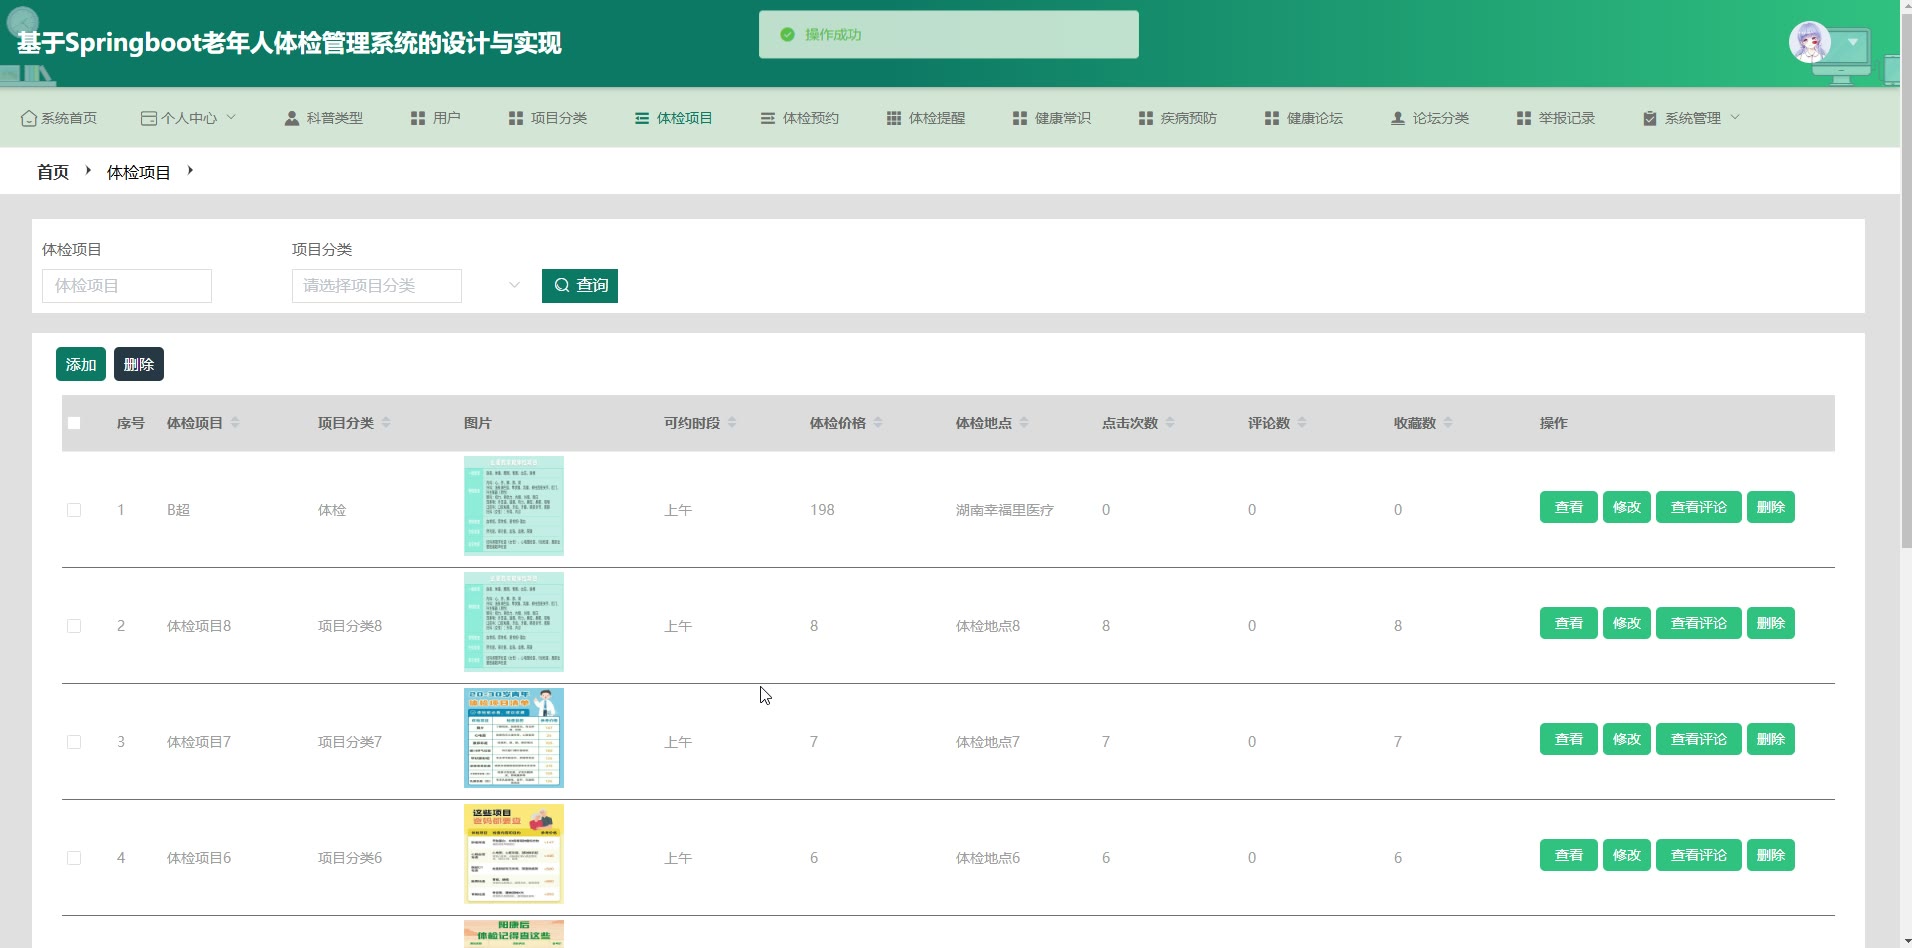Sort table by 体检价格 column arrows
The height and width of the screenshot is (948, 1912).
pos(878,423)
